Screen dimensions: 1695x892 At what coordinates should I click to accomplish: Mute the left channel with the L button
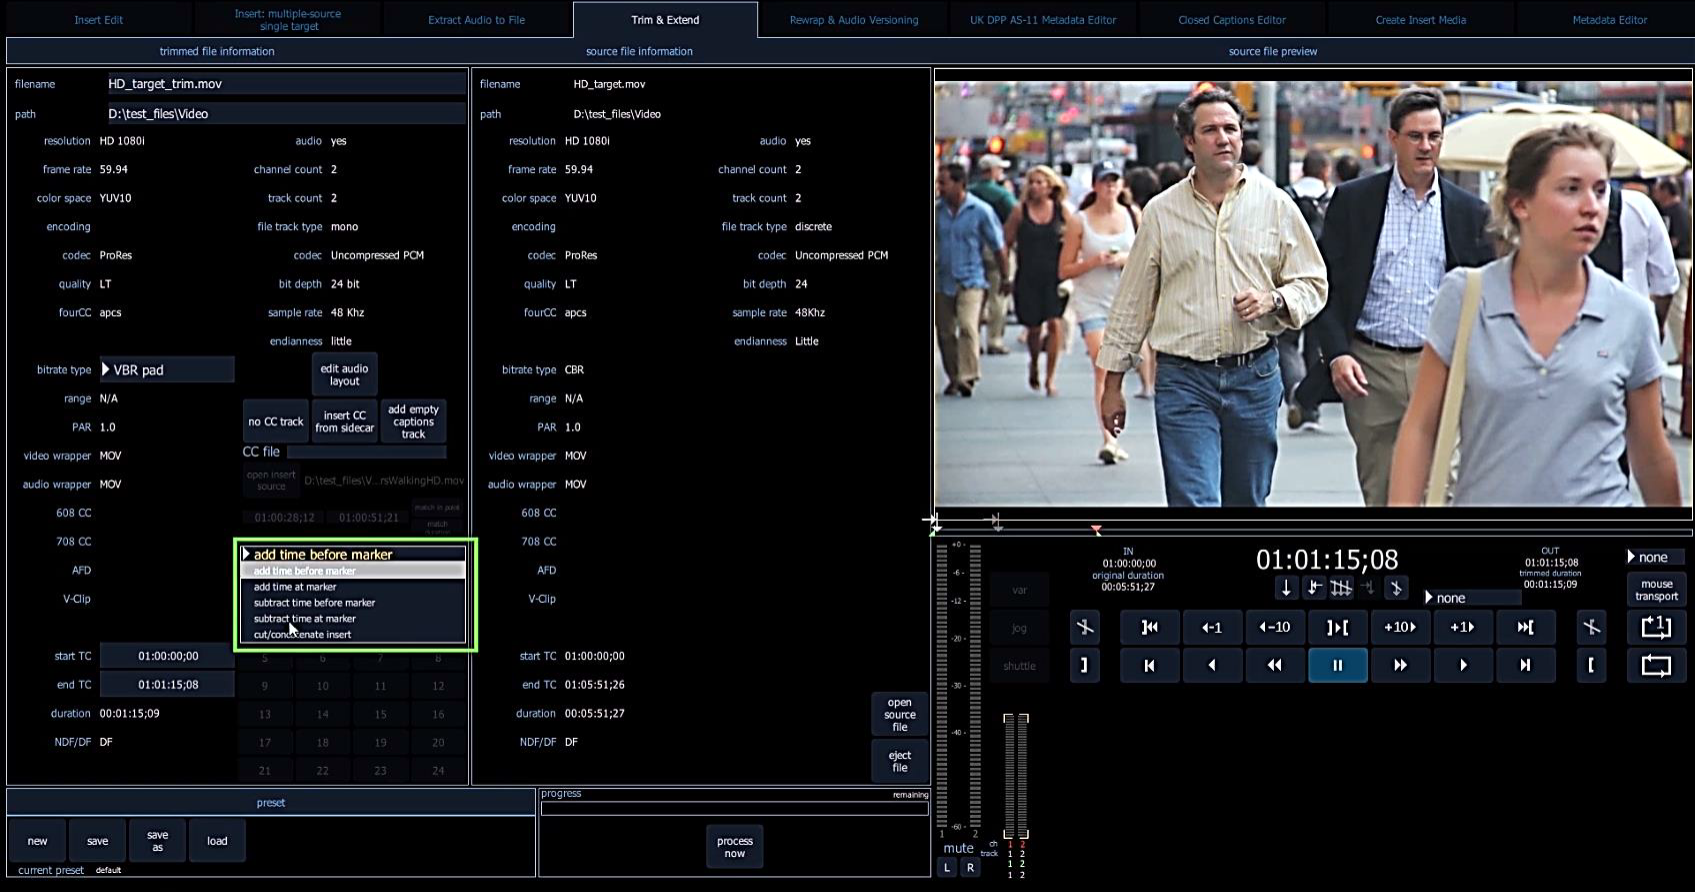(947, 868)
